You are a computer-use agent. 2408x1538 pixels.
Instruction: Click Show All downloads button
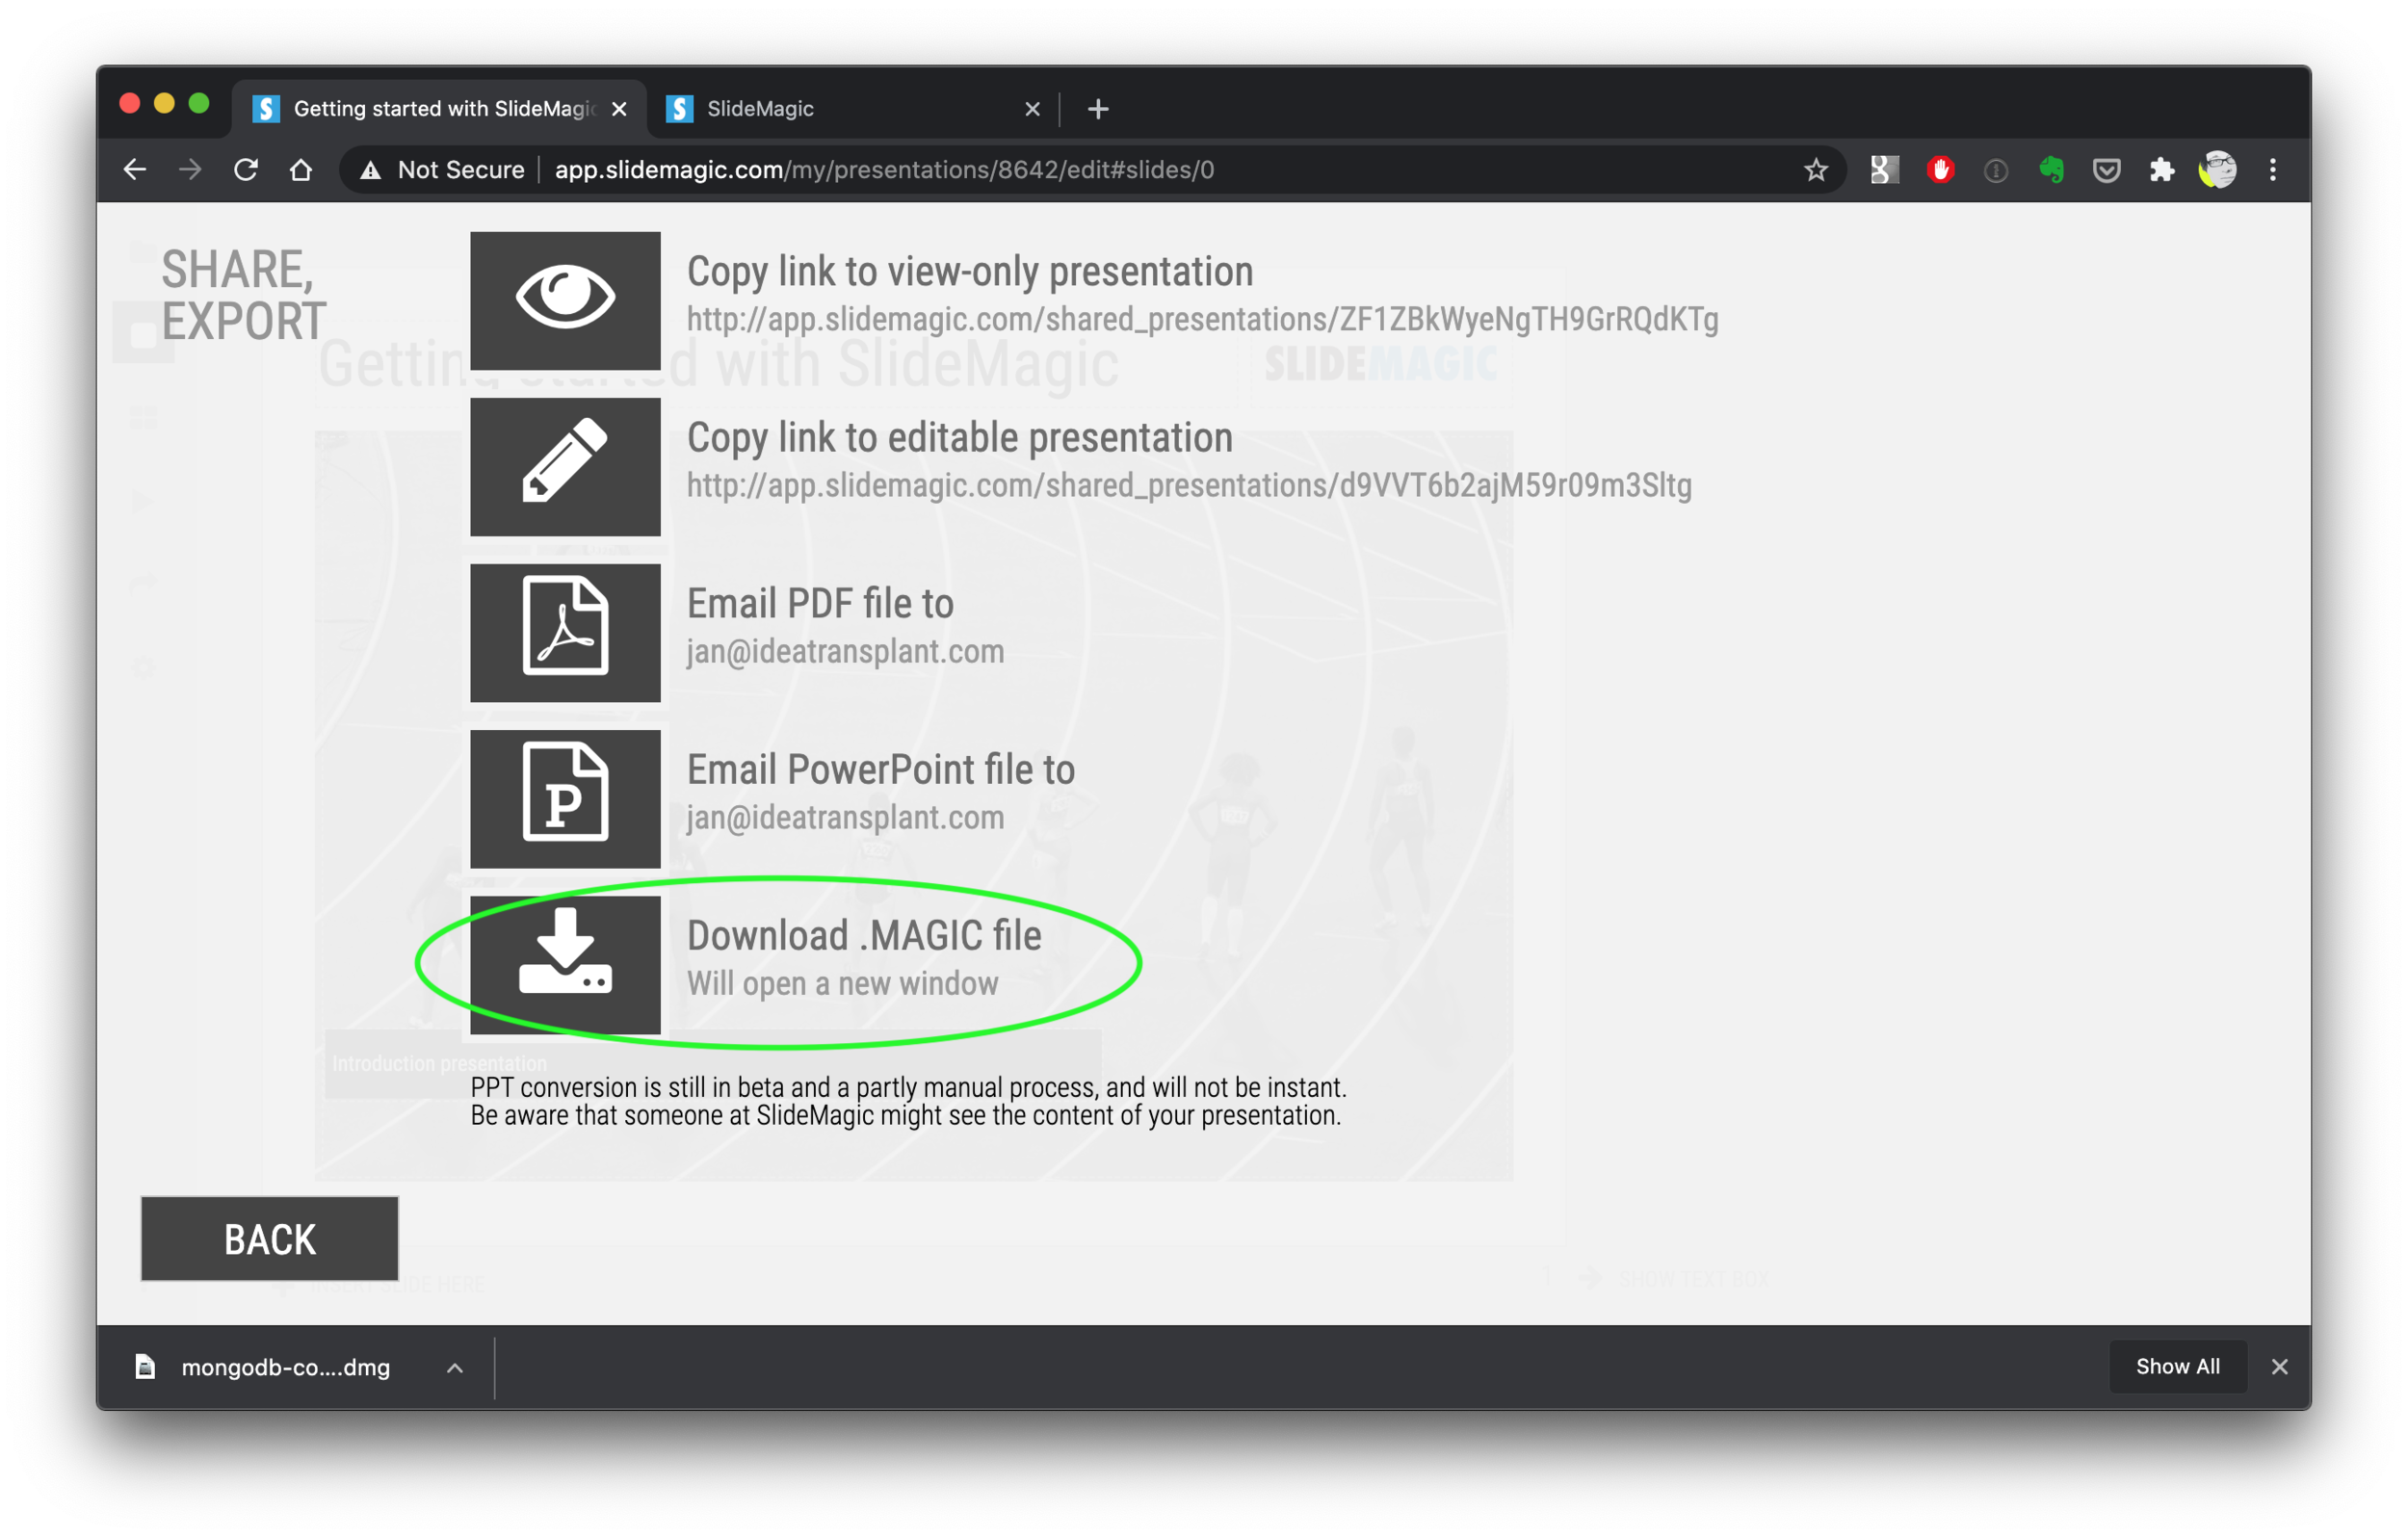(x=2177, y=1366)
